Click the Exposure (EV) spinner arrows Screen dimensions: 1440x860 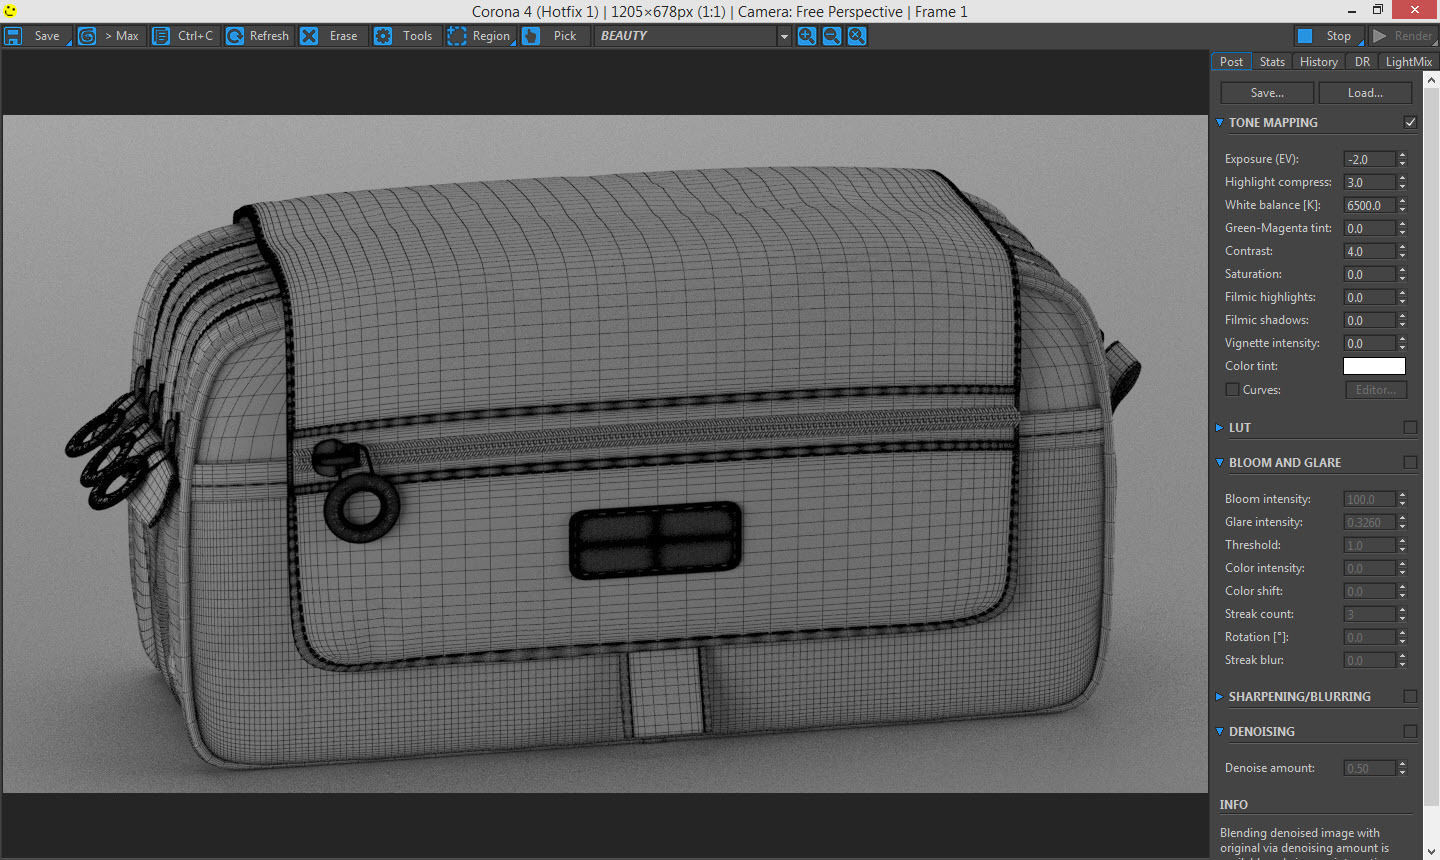point(1402,159)
